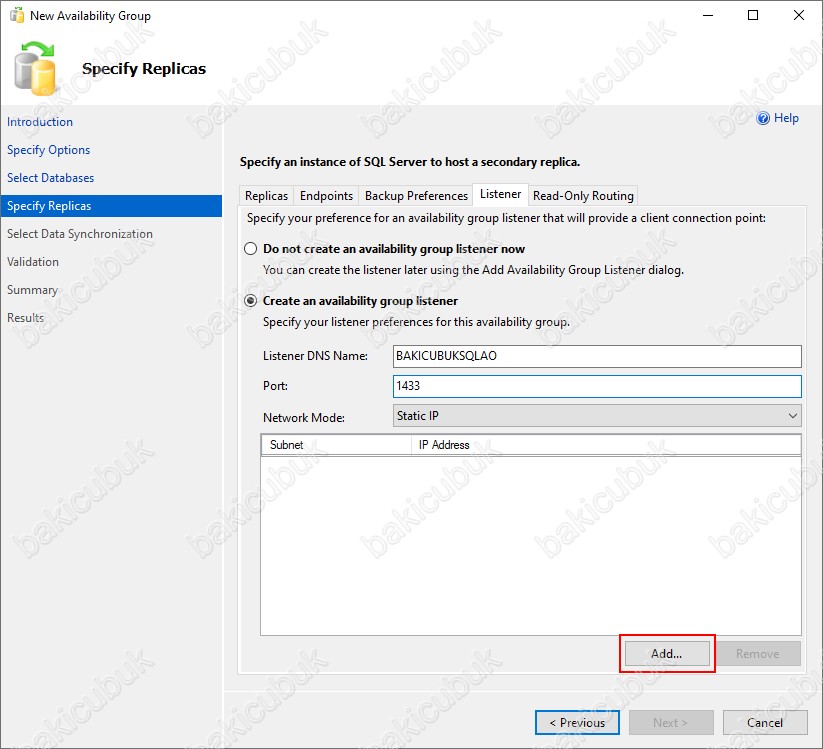Cancel the availability group wizard
Viewport: 823px width, 749px height.
pos(765,723)
